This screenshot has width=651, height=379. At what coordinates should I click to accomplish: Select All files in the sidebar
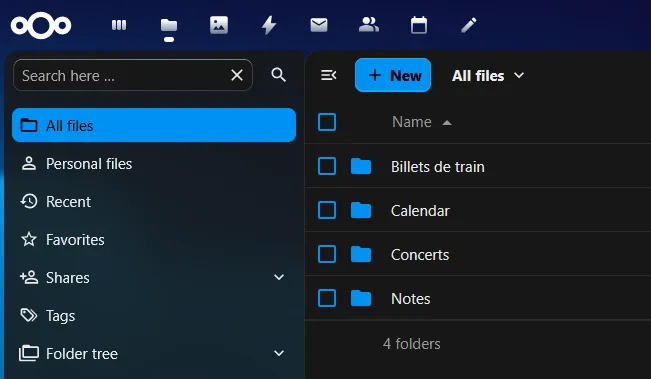tap(154, 125)
